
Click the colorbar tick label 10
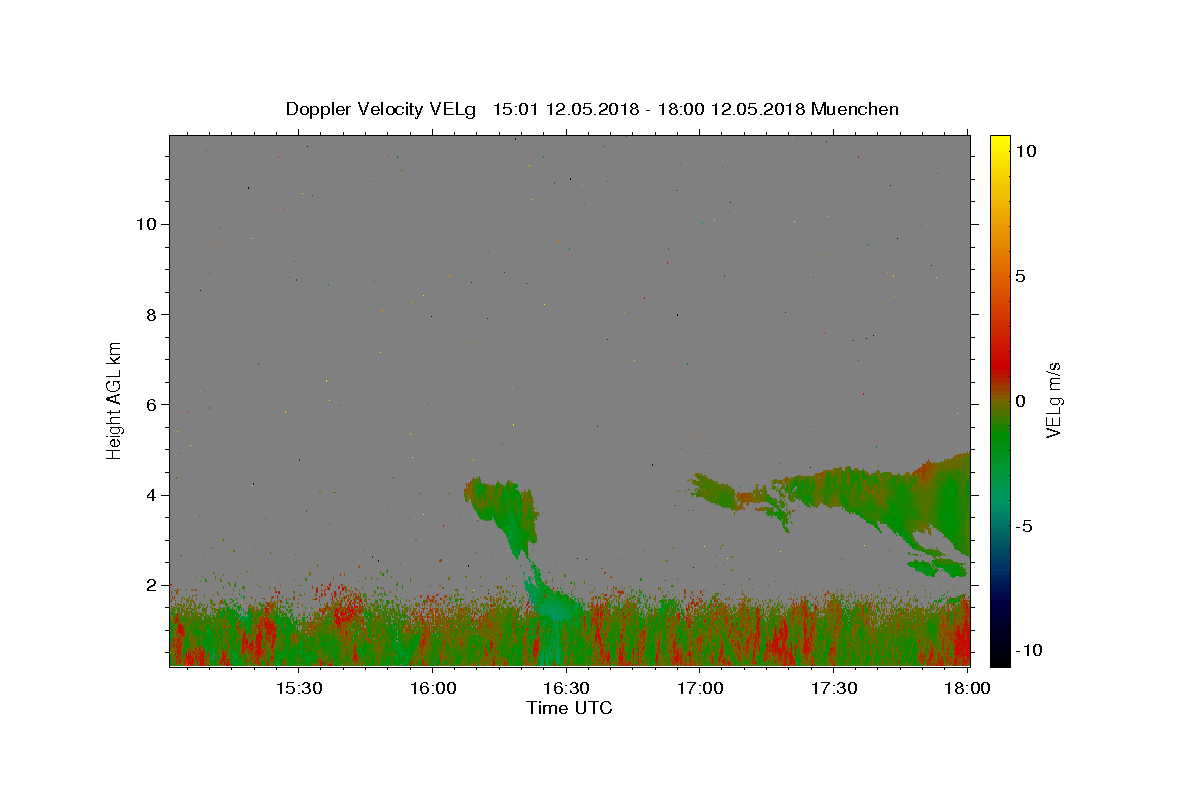pos(1025,150)
